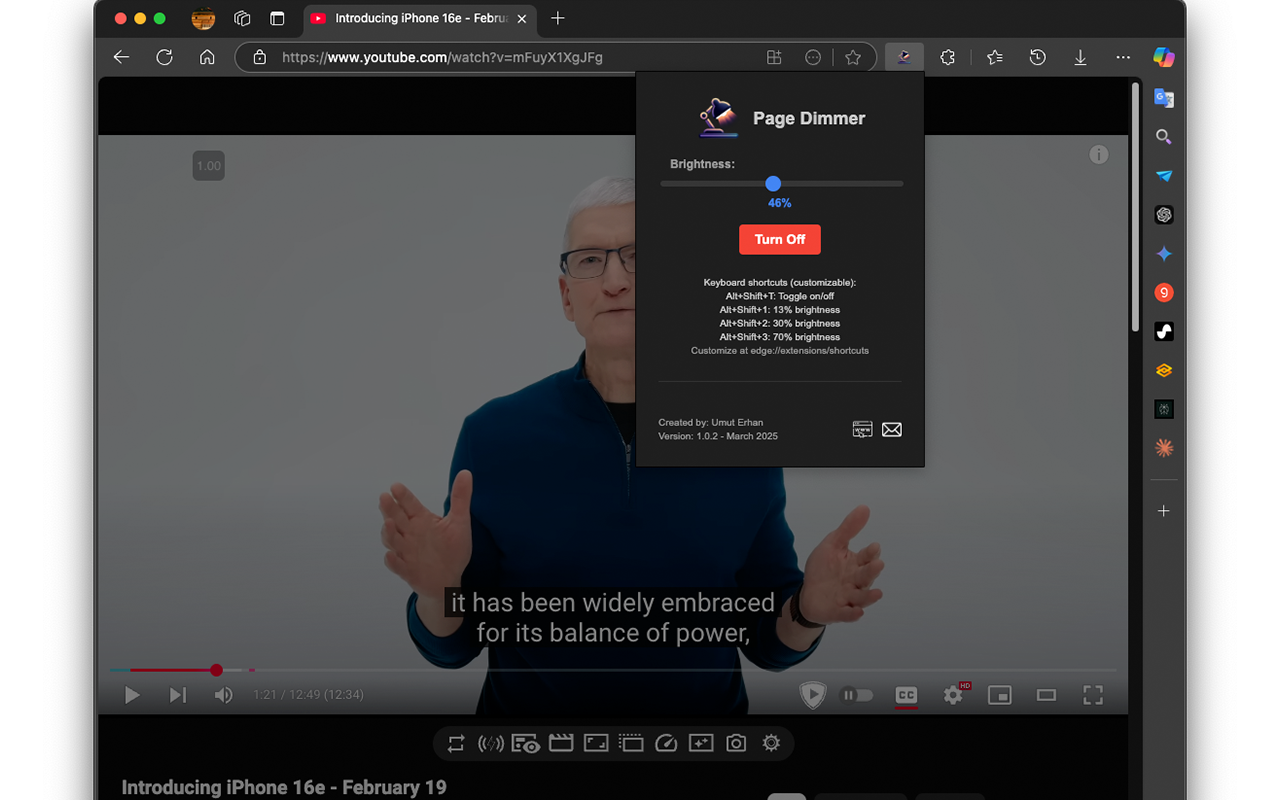The height and width of the screenshot is (800, 1280).
Task: Click the video title Introducing iPhone 16e
Action: coord(284,788)
